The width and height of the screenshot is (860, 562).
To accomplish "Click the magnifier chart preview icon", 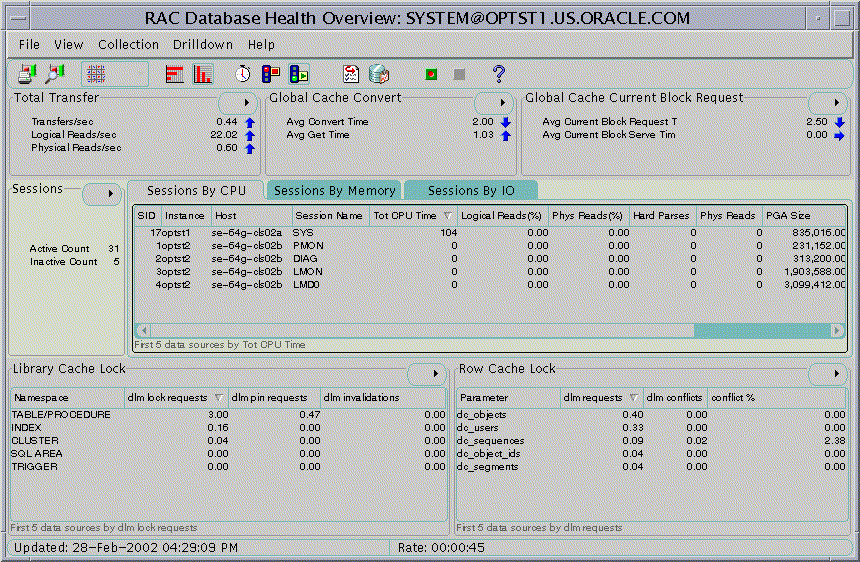I will pos(55,74).
